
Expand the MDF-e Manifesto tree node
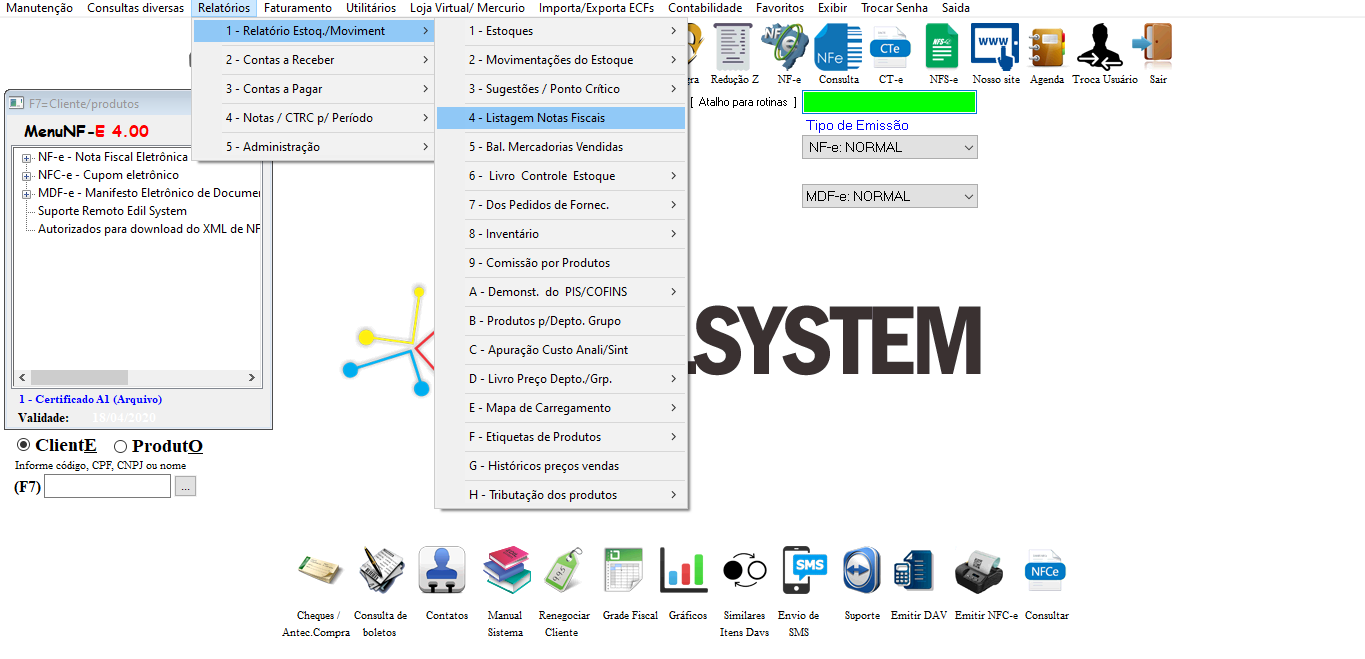27,194
